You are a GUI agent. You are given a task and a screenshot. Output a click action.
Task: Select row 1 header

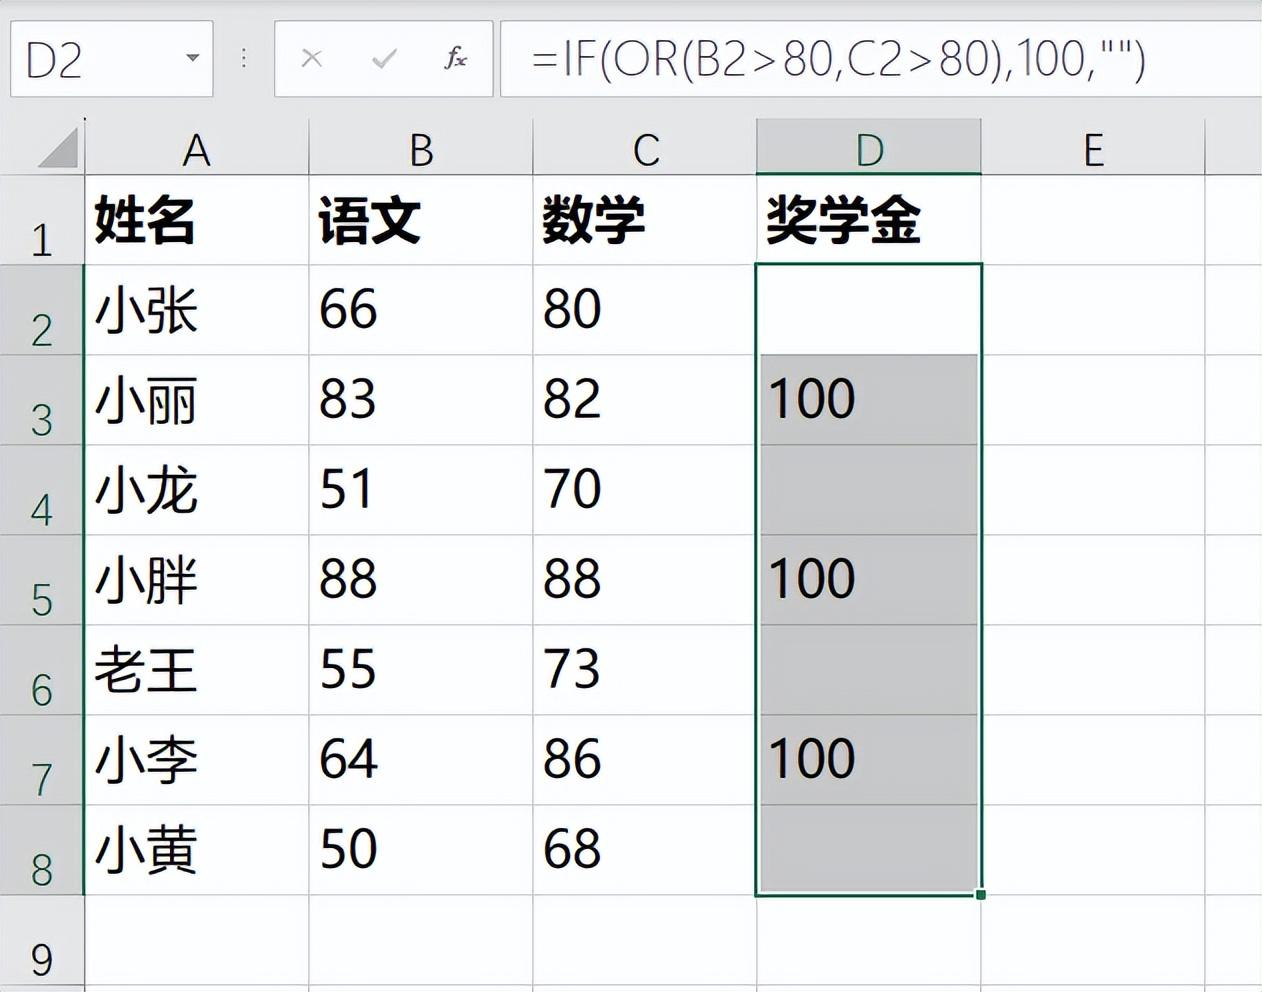point(42,220)
